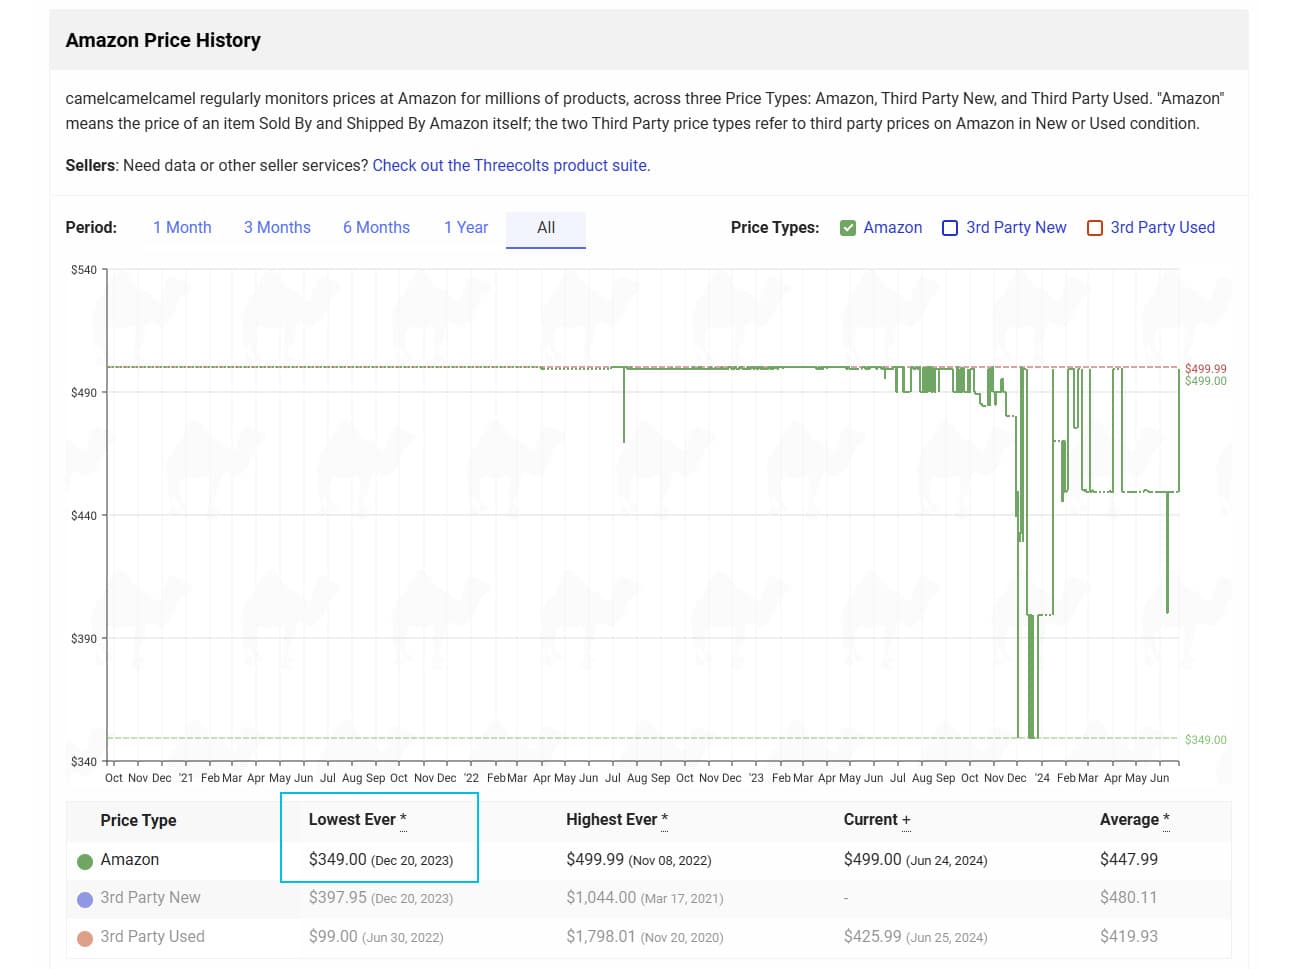Click the Current column header
The height and width of the screenshot is (969, 1292).
[877, 820]
